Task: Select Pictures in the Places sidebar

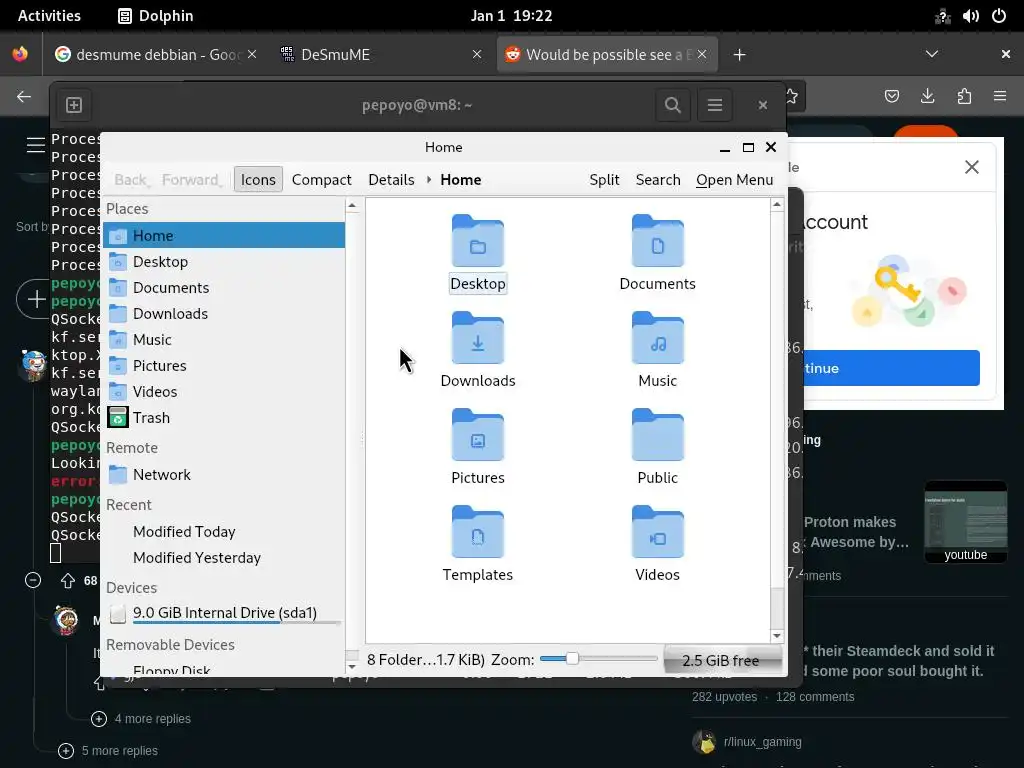Action: click(x=224, y=366)
